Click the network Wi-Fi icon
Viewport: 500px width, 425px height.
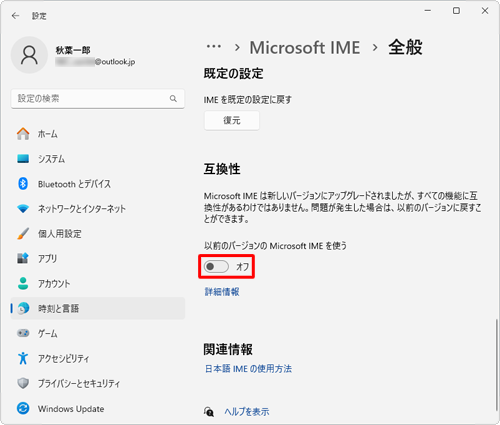pos(23,209)
